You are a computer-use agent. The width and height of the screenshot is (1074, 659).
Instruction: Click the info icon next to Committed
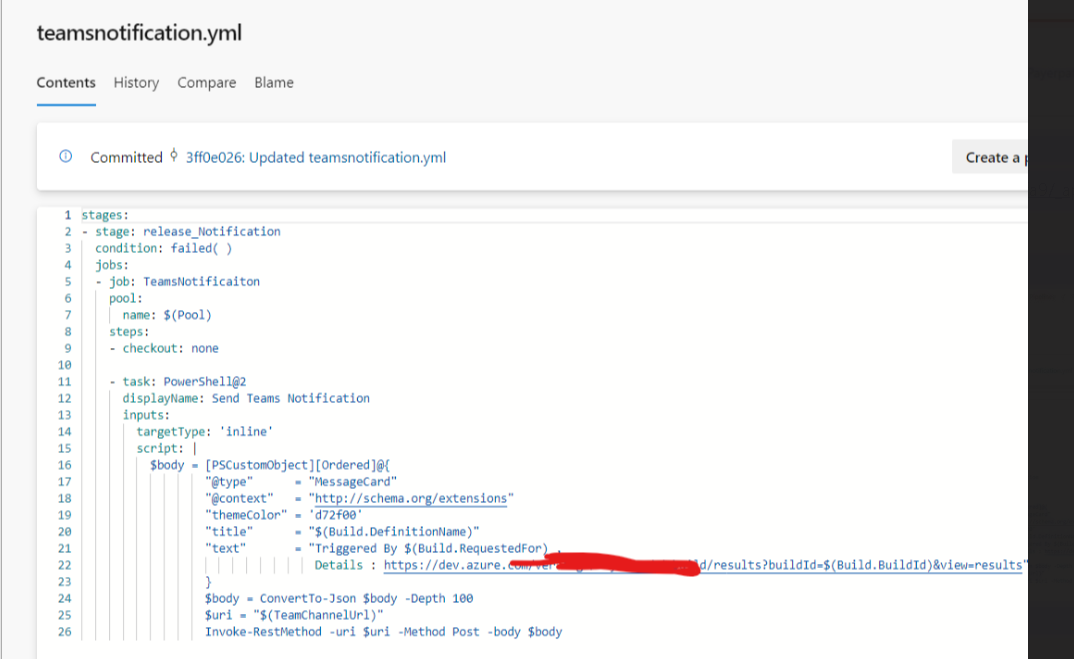[x=65, y=157]
